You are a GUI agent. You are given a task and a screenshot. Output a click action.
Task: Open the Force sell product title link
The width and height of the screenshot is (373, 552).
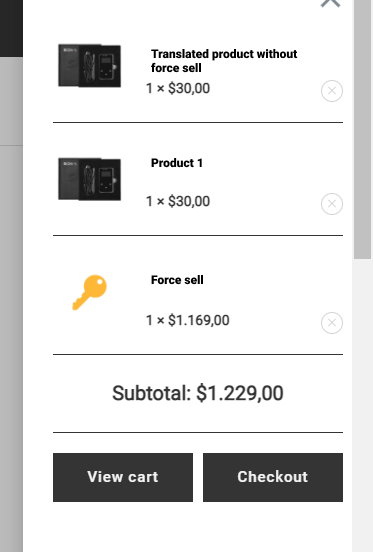click(x=177, y=280)
